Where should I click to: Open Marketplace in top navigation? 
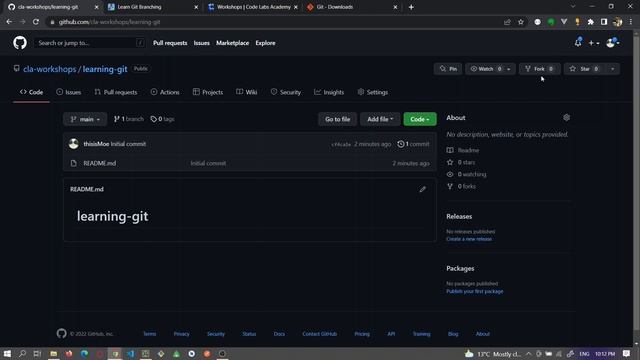point(233,43)
